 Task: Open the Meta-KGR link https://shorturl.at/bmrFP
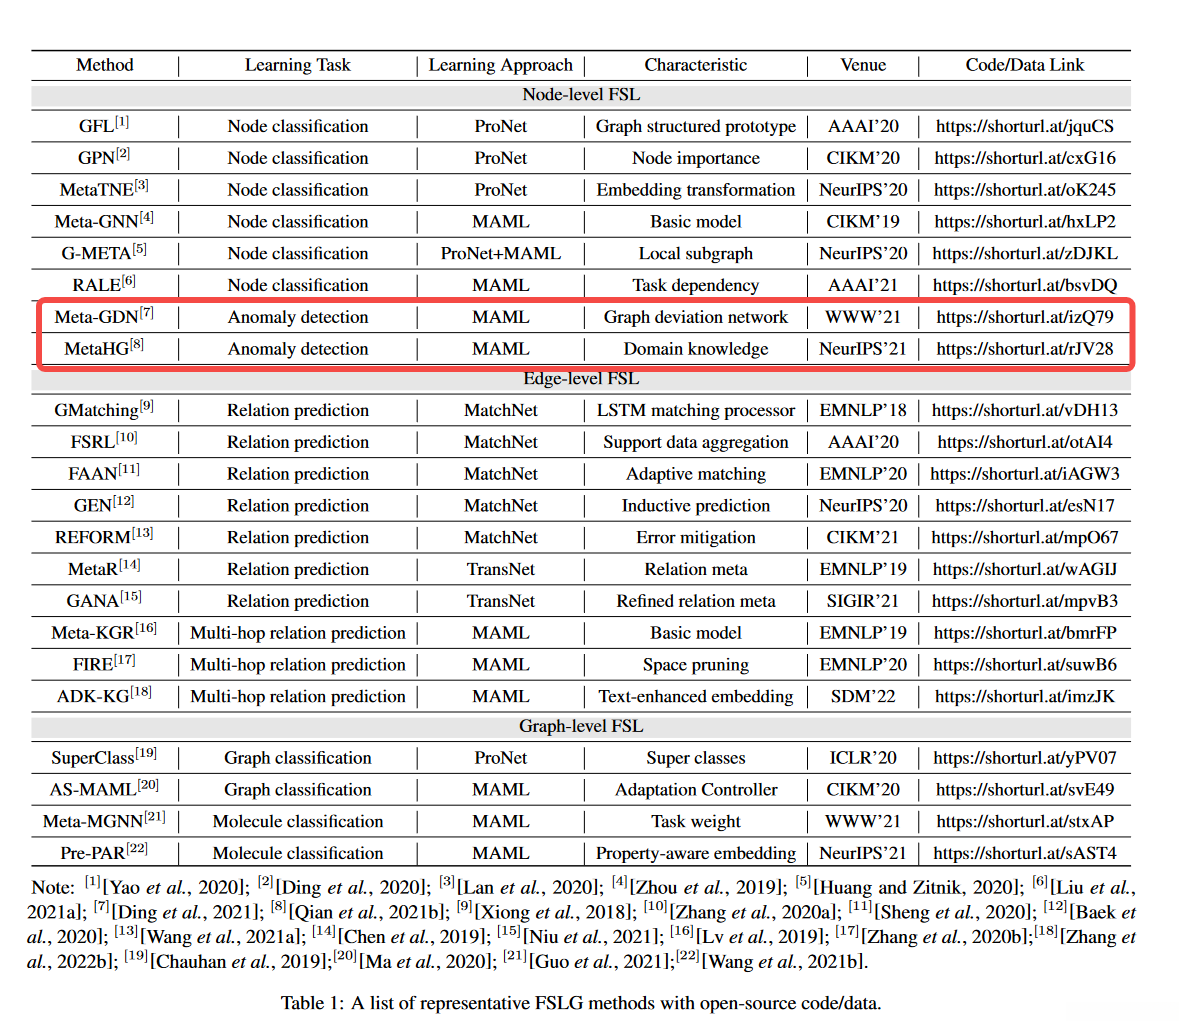(x=1025, y=633)
